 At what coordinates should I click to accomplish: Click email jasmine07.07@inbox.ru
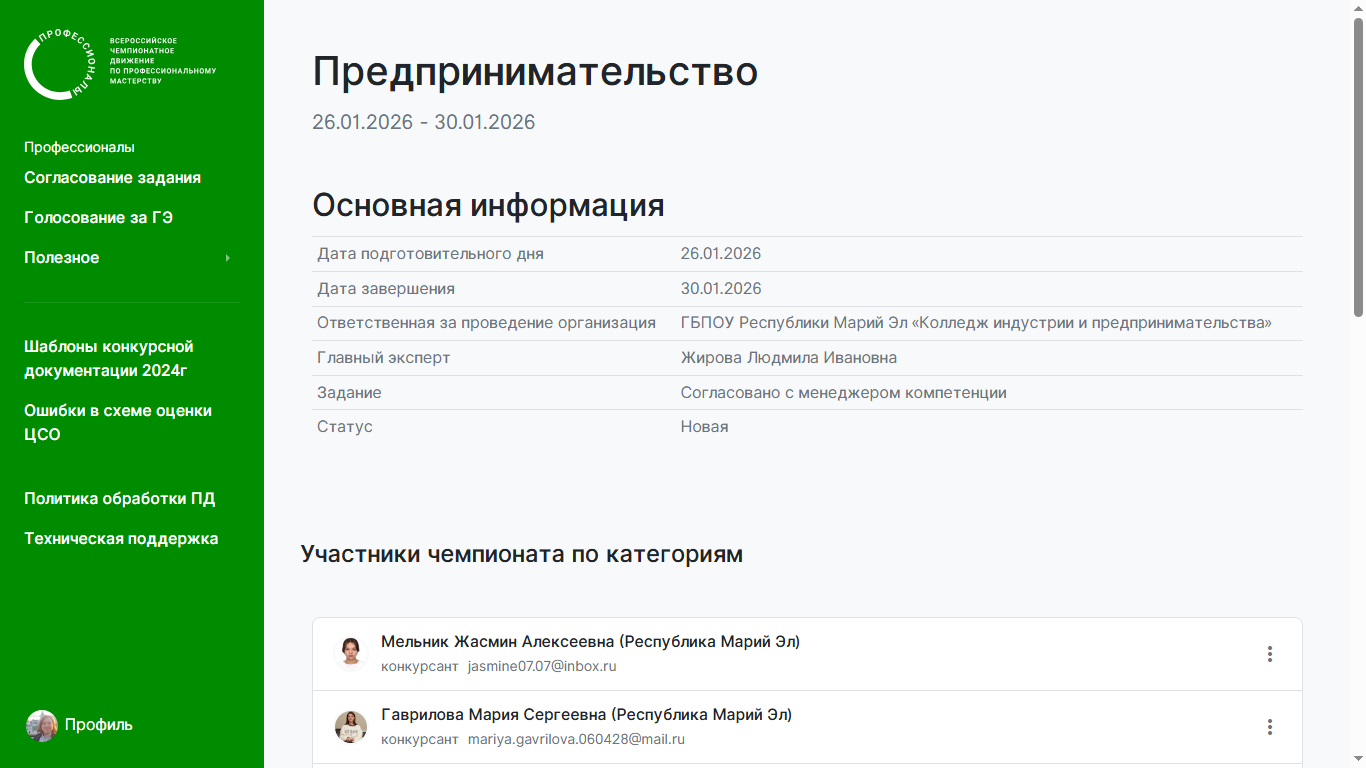point(542,666)
